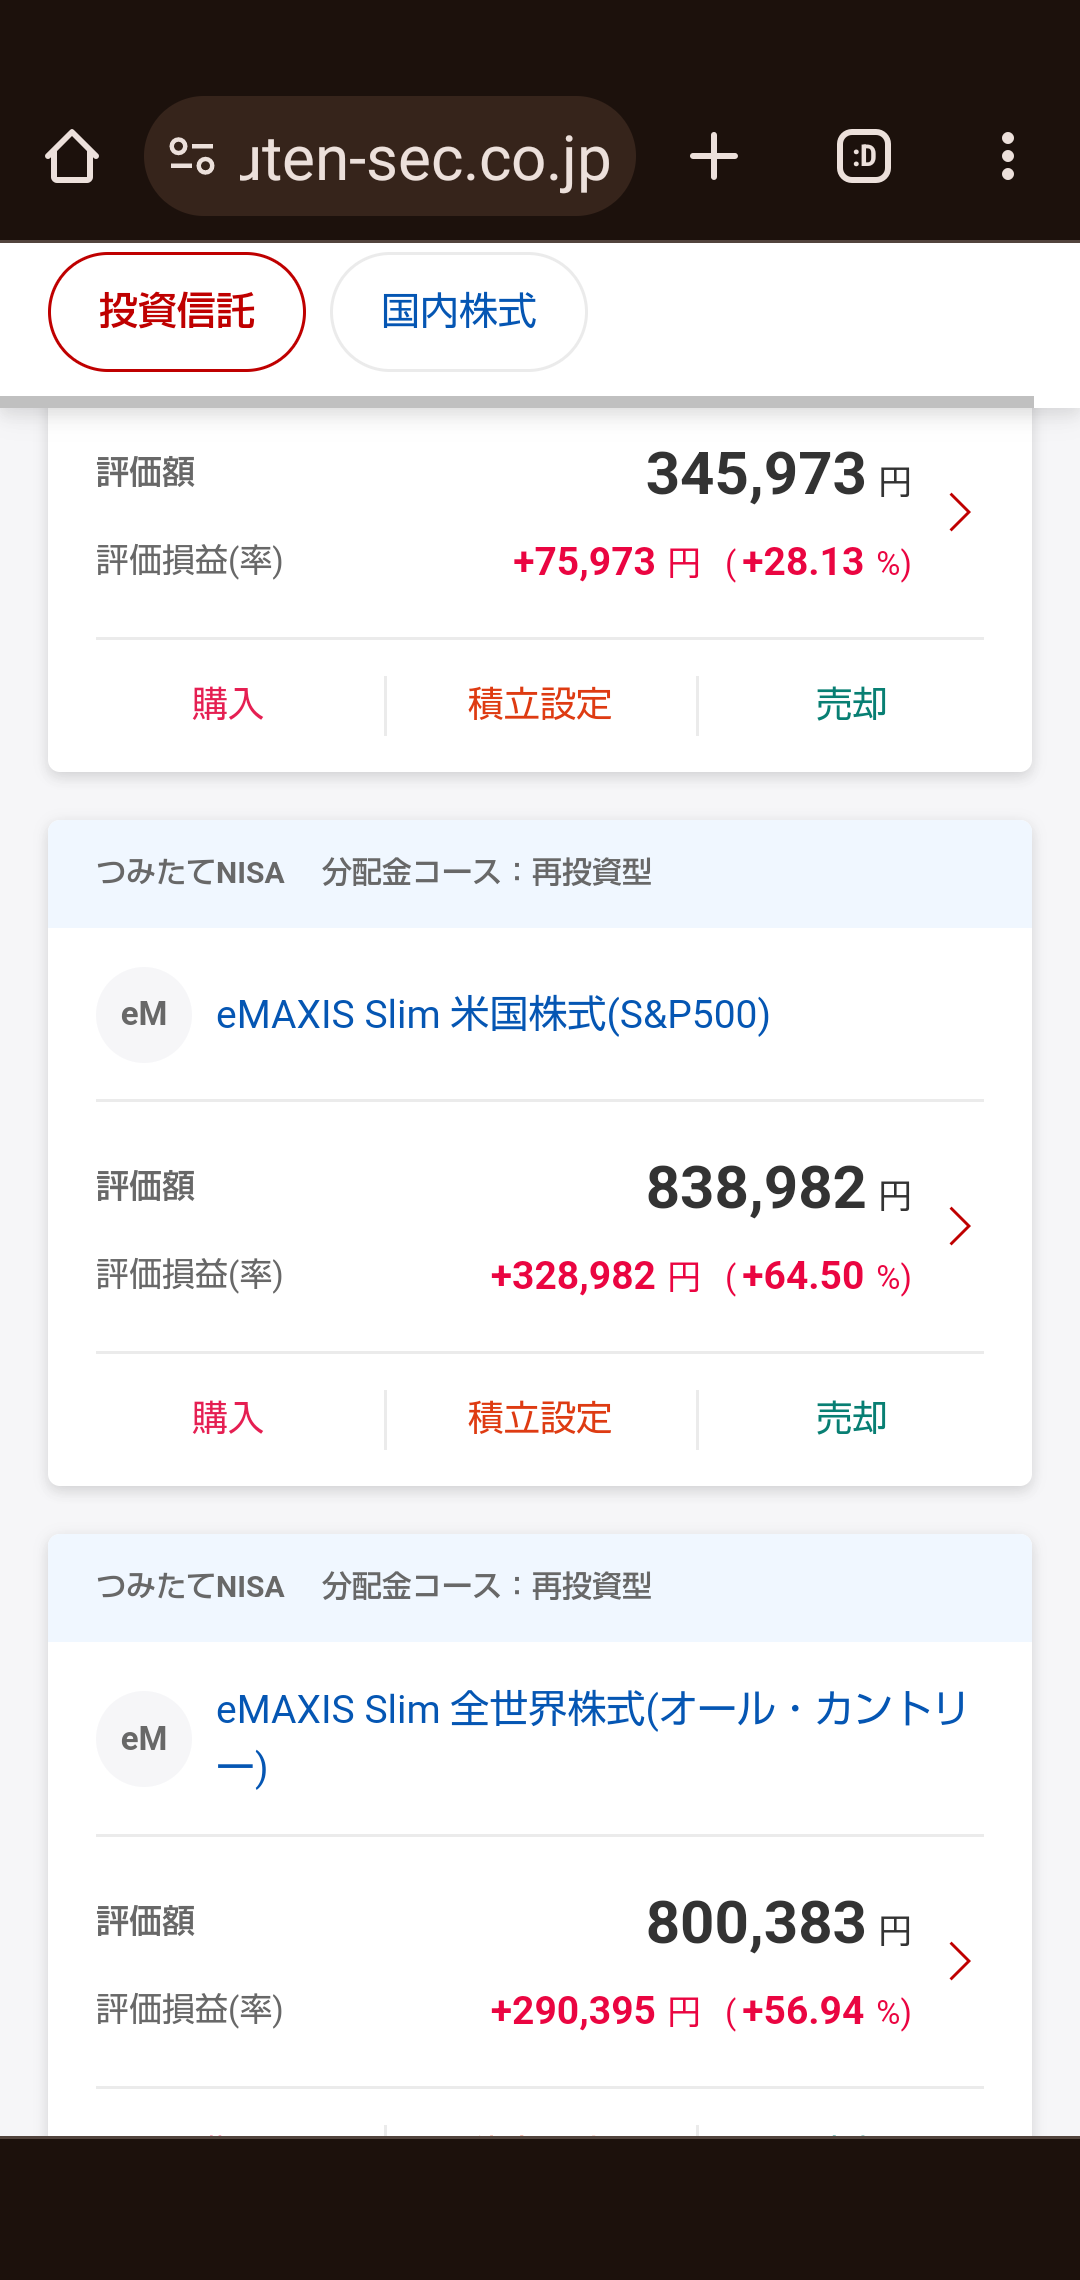Image resolution: width=1080 pixels, height=2280 pixels.
Task: Tap the browser home icon
Action: (72, 157)
